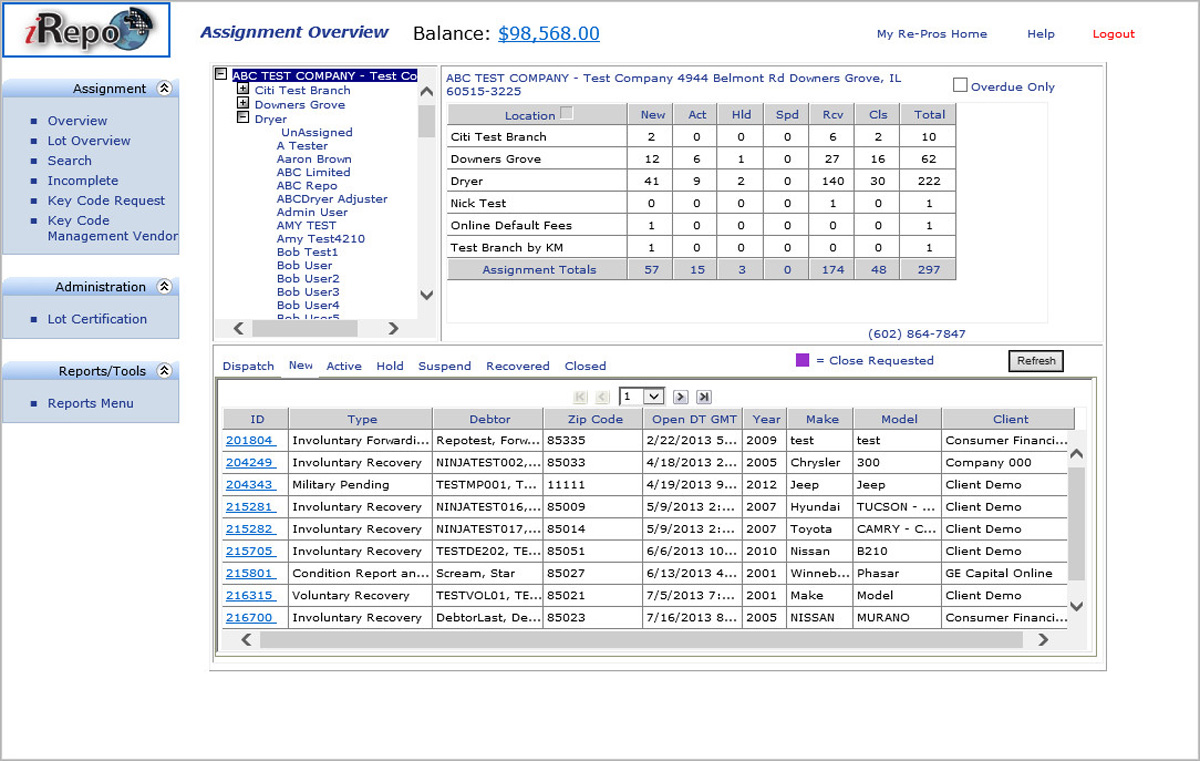Switch to the Active tab
1200x761 pixels.
click(344, 366)
